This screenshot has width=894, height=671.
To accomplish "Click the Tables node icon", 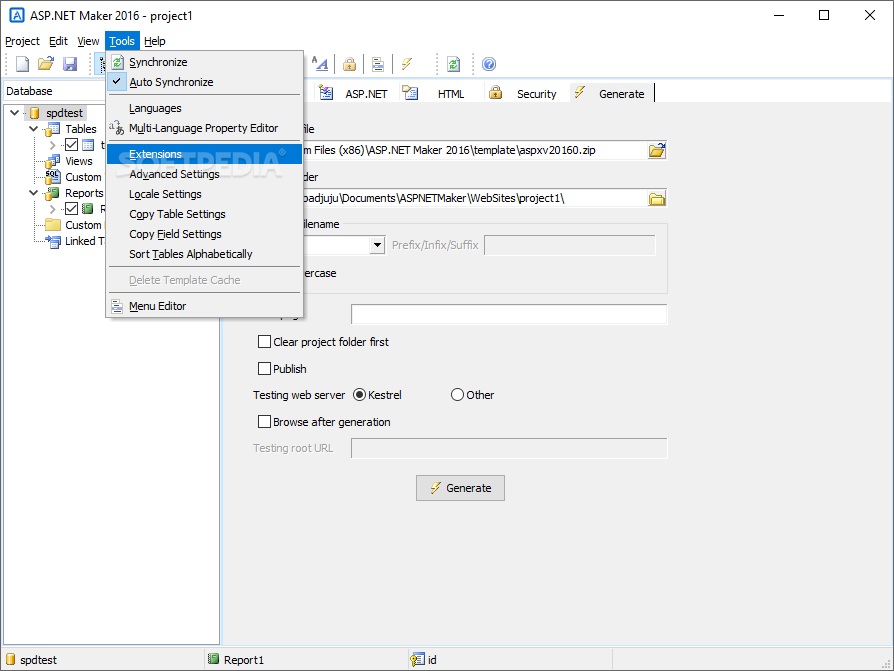I will click(x=53, y=129).
